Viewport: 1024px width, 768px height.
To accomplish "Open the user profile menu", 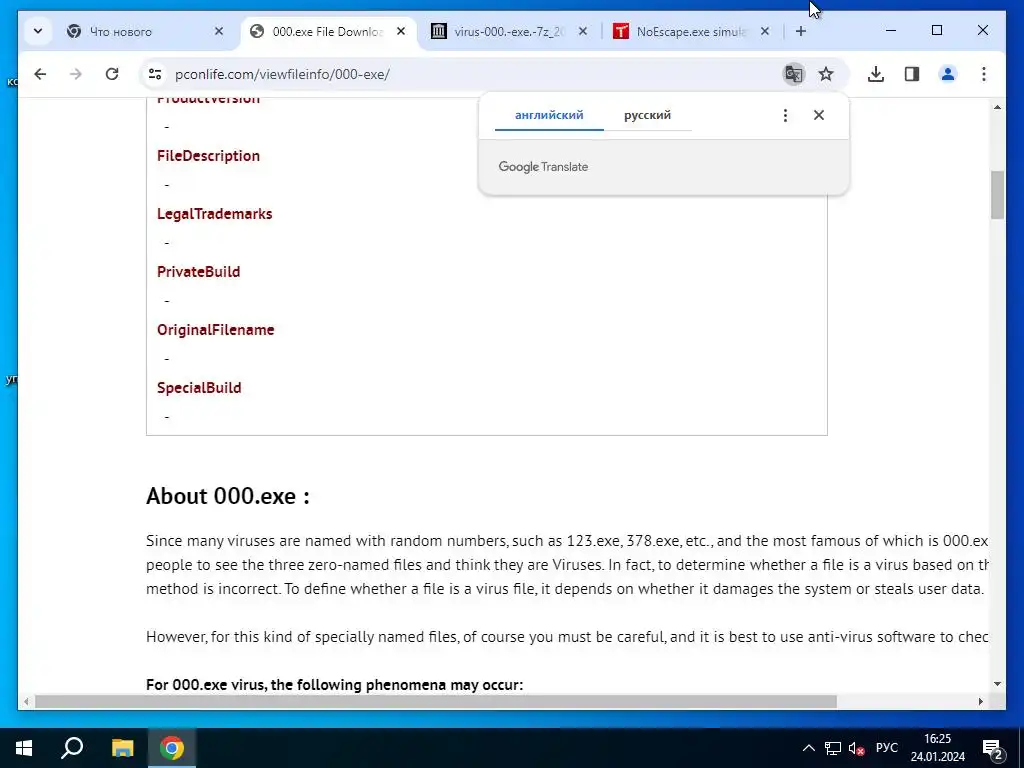I will click(948, 74).
